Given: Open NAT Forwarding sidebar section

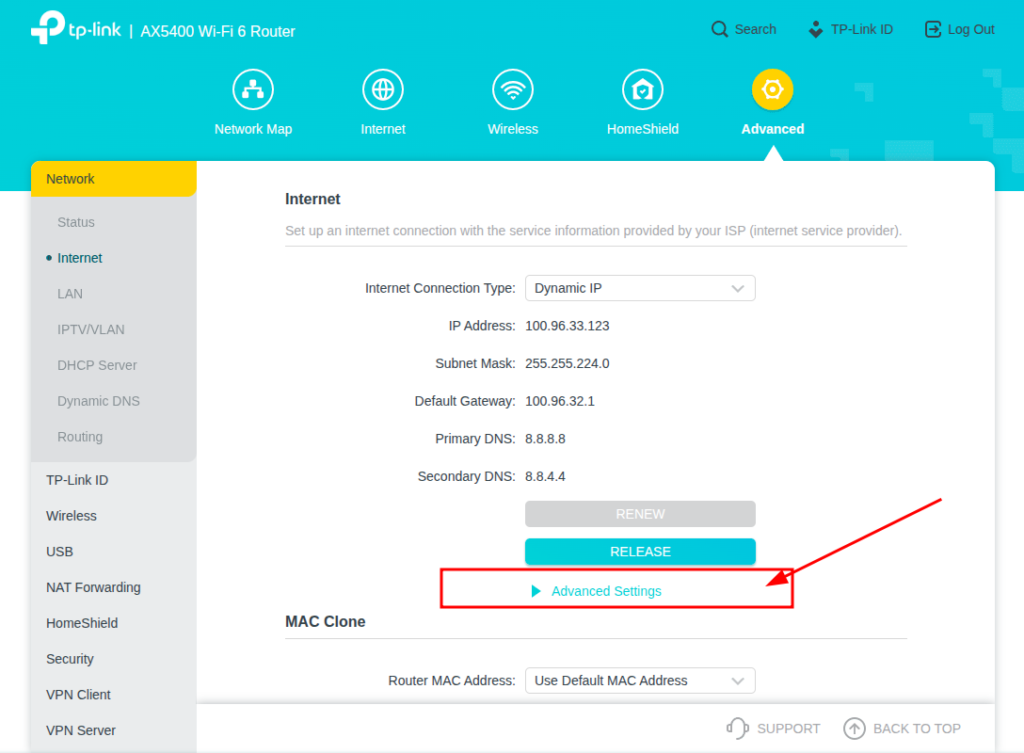Looking at the screenshot, I should coord(93,587).
